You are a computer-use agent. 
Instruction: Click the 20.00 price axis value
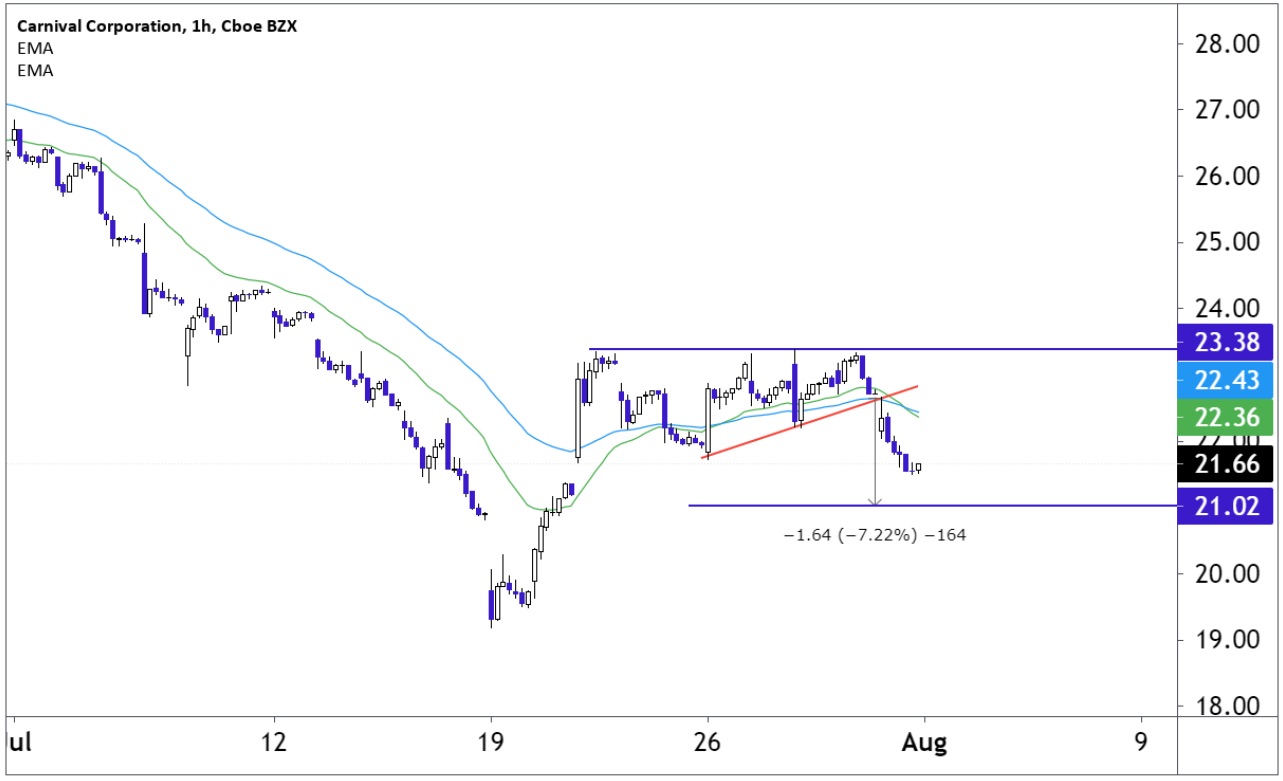(1225, 573)
